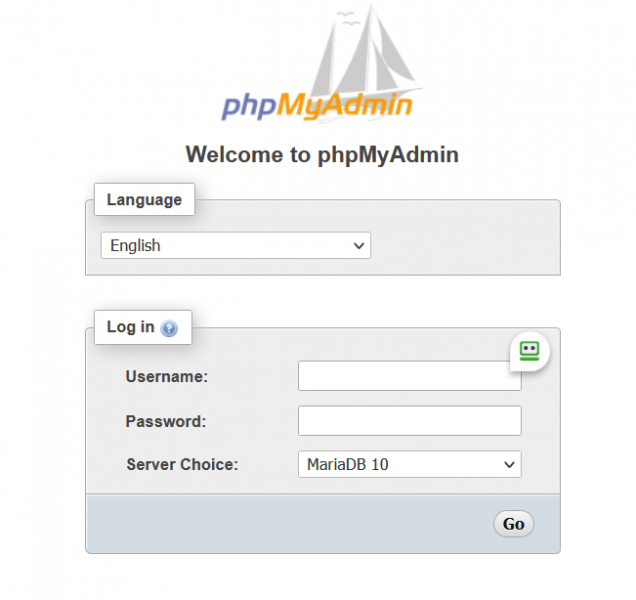This screenshot has height=600, width=636.
Task: Submit the login with Go button
Action: pyautogui.click(x=514, y=524)
